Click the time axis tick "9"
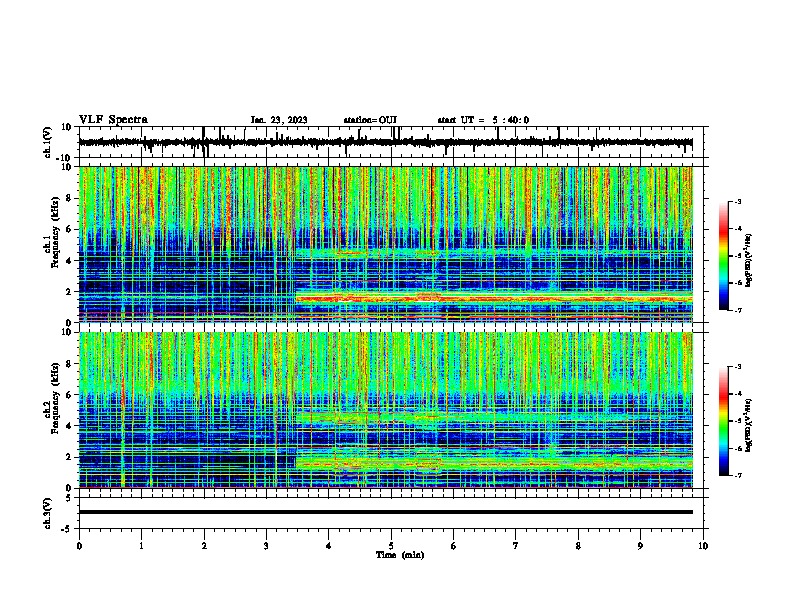Viewport: 792px width, 612px height. 640,546
